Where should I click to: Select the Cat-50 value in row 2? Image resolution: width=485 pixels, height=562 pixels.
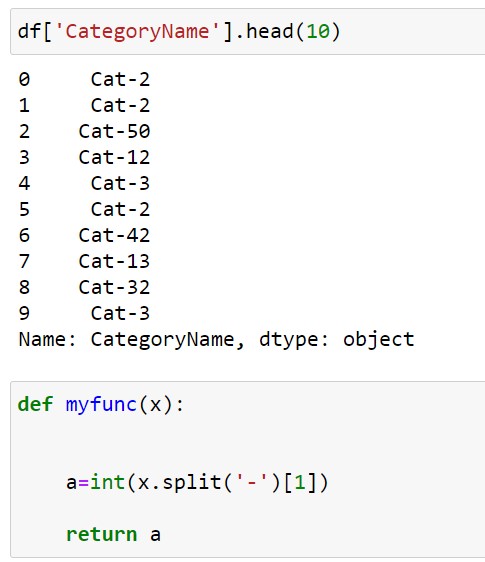click(114, 131)
